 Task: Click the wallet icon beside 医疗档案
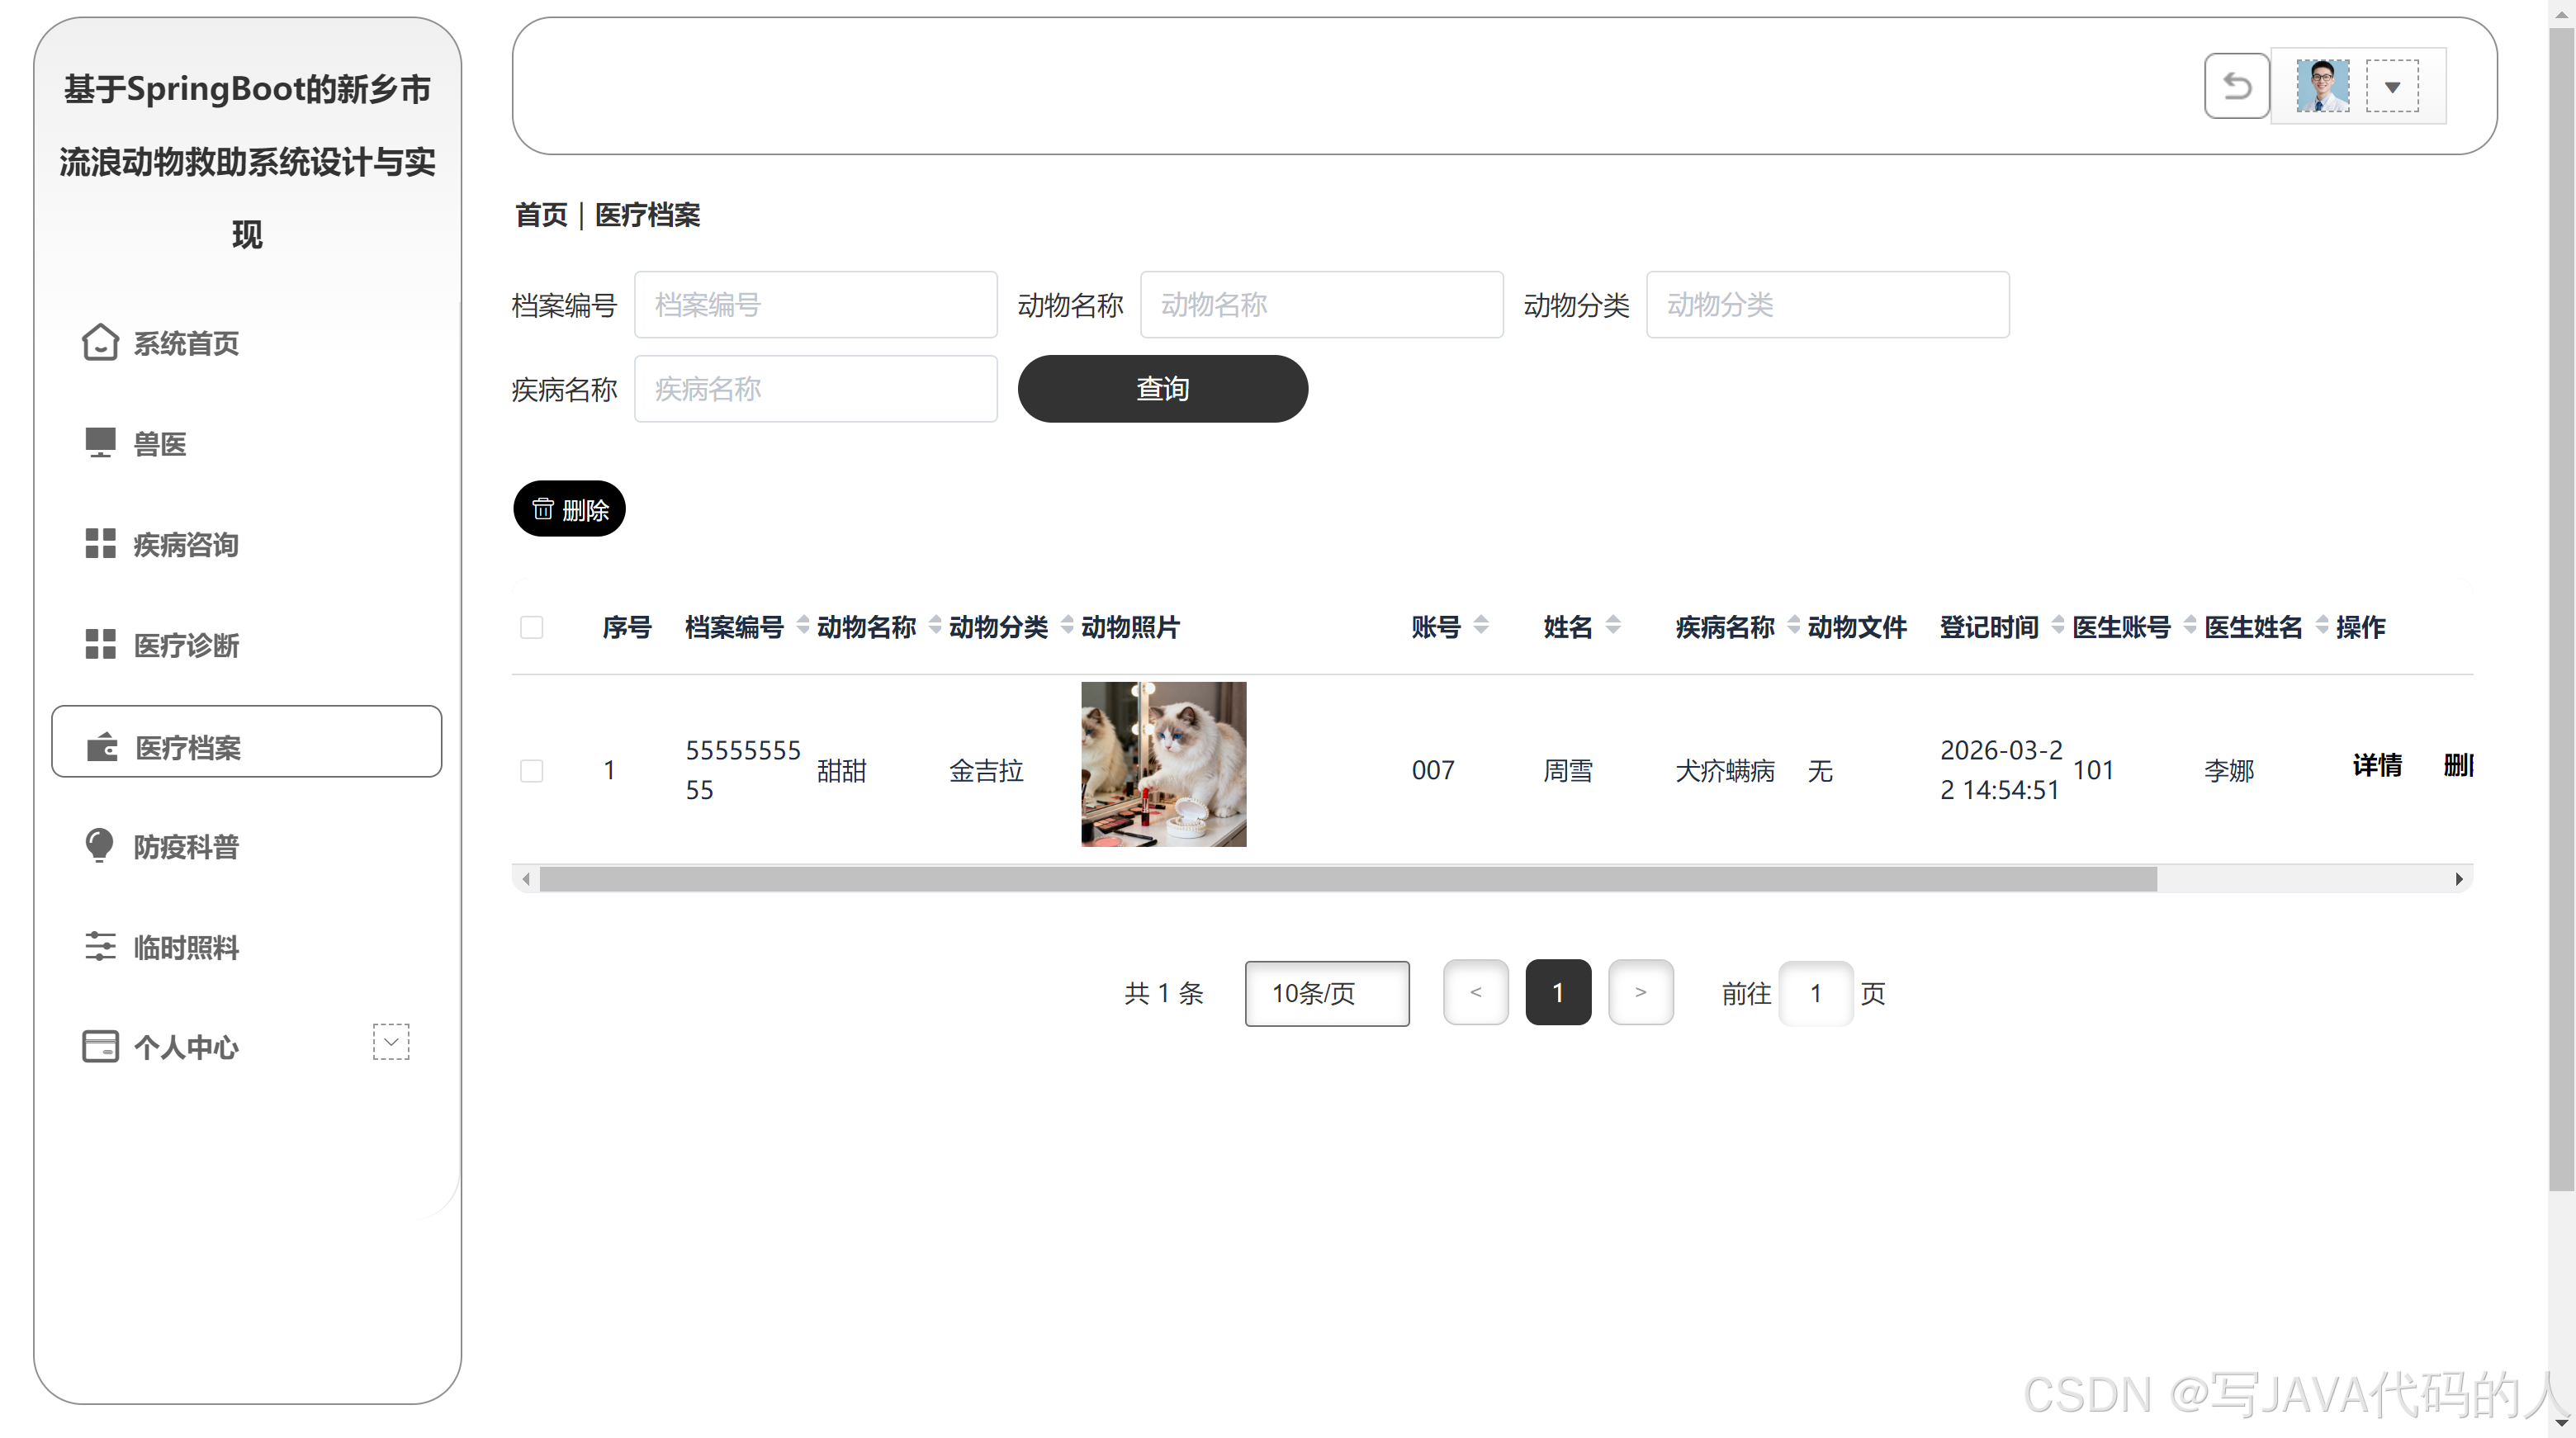coord(101,747)
